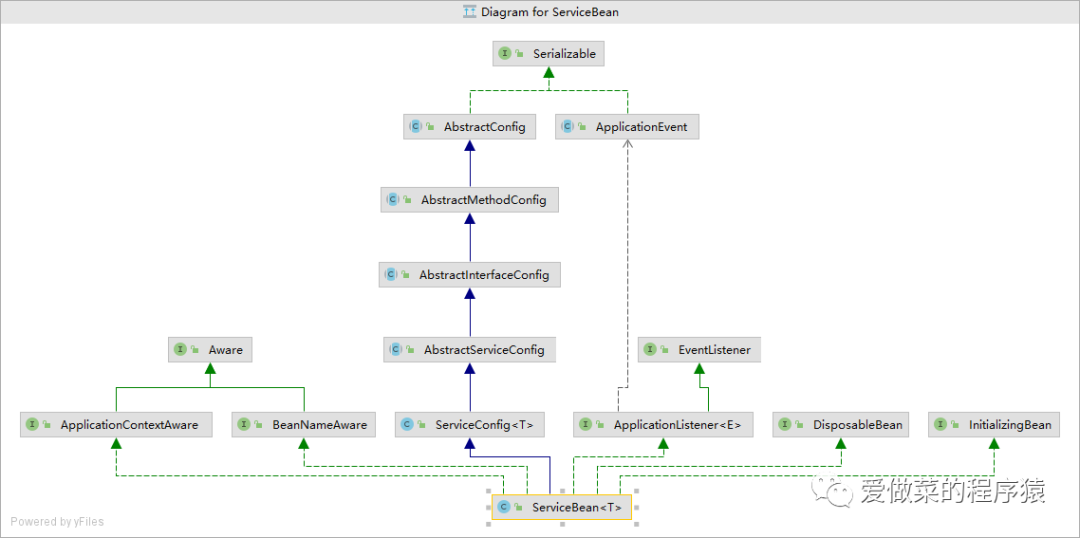Image resolution: width=1080 pixels, height=538 pixels.
Task: Select the DisposableBean interface node
Action: 840,425
